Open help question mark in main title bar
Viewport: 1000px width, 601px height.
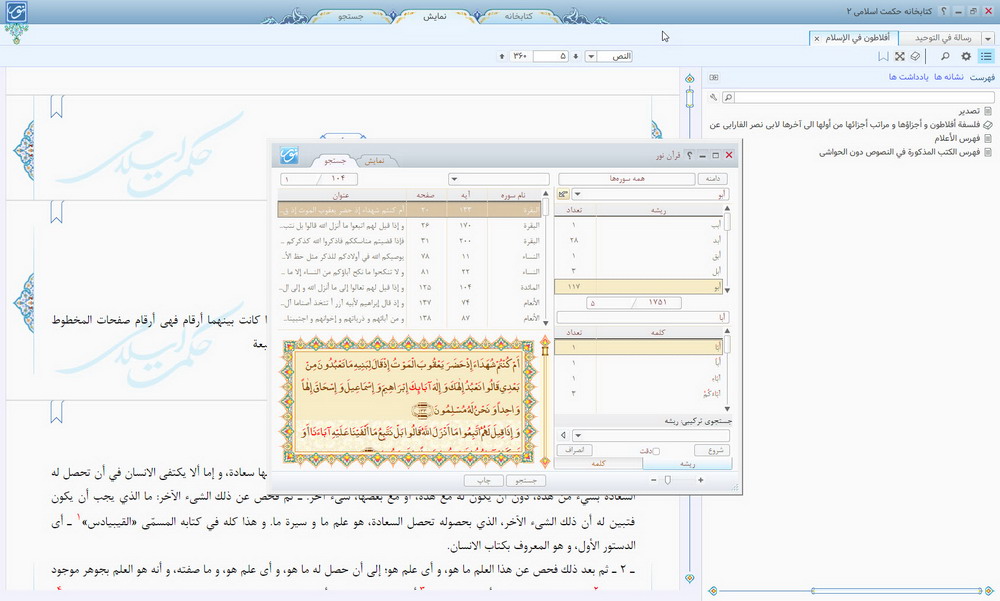pyautogui.click(x=944, y=11)
